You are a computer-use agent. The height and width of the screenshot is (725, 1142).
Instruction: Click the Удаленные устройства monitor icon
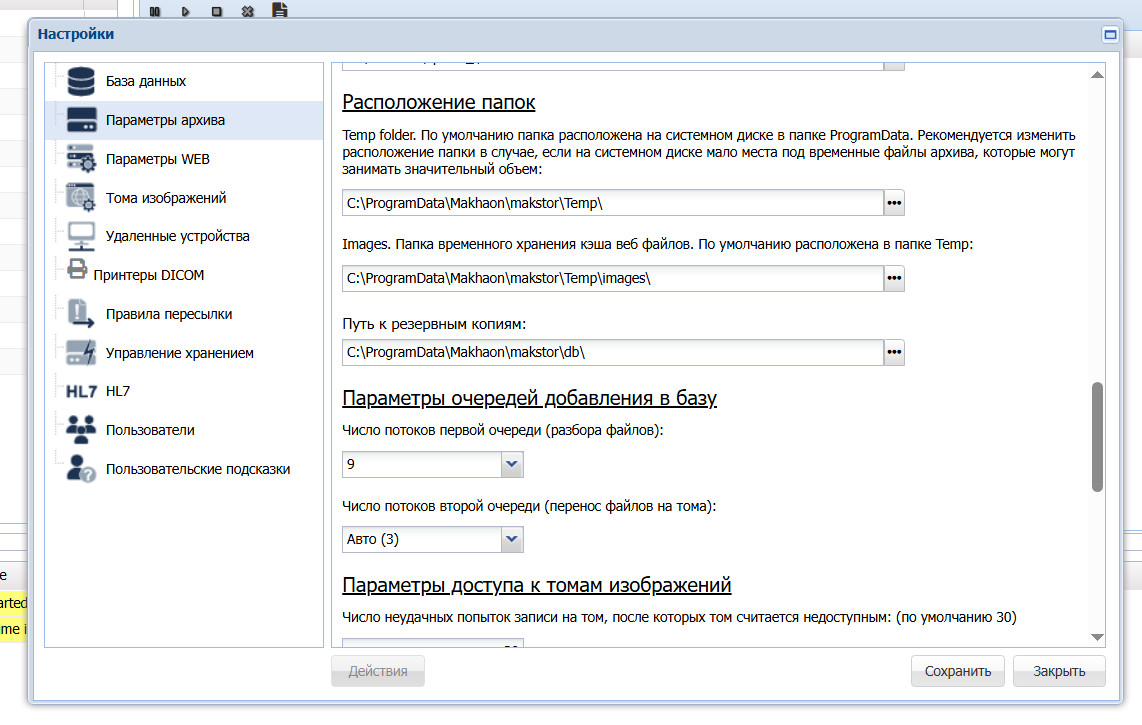pos(81,235)
